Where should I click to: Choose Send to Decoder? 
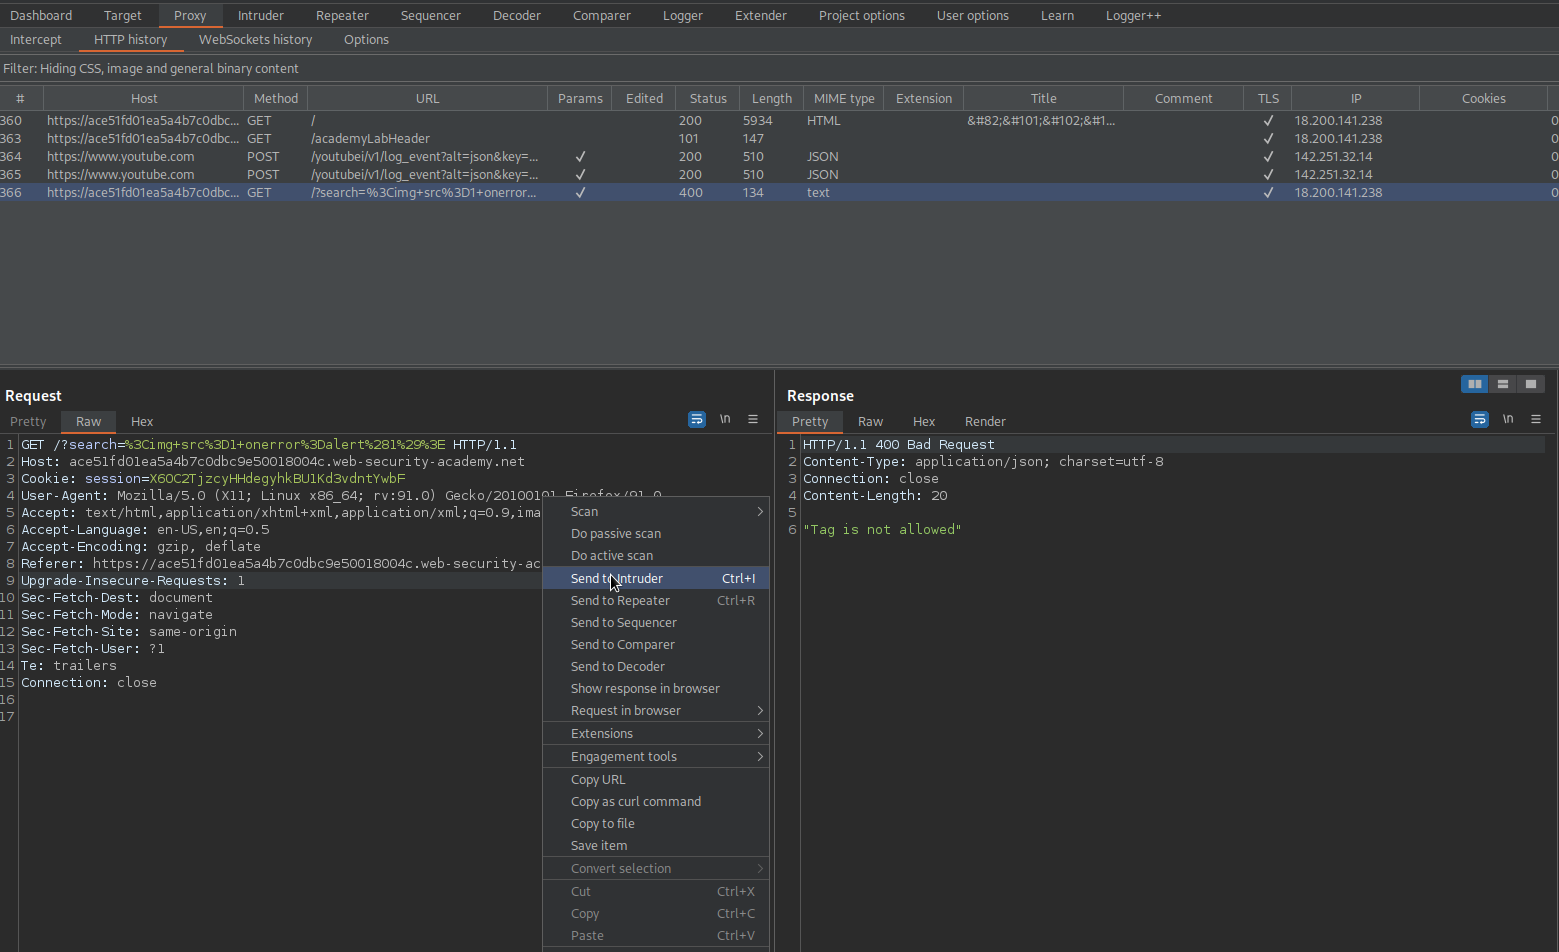pos(656,666)
